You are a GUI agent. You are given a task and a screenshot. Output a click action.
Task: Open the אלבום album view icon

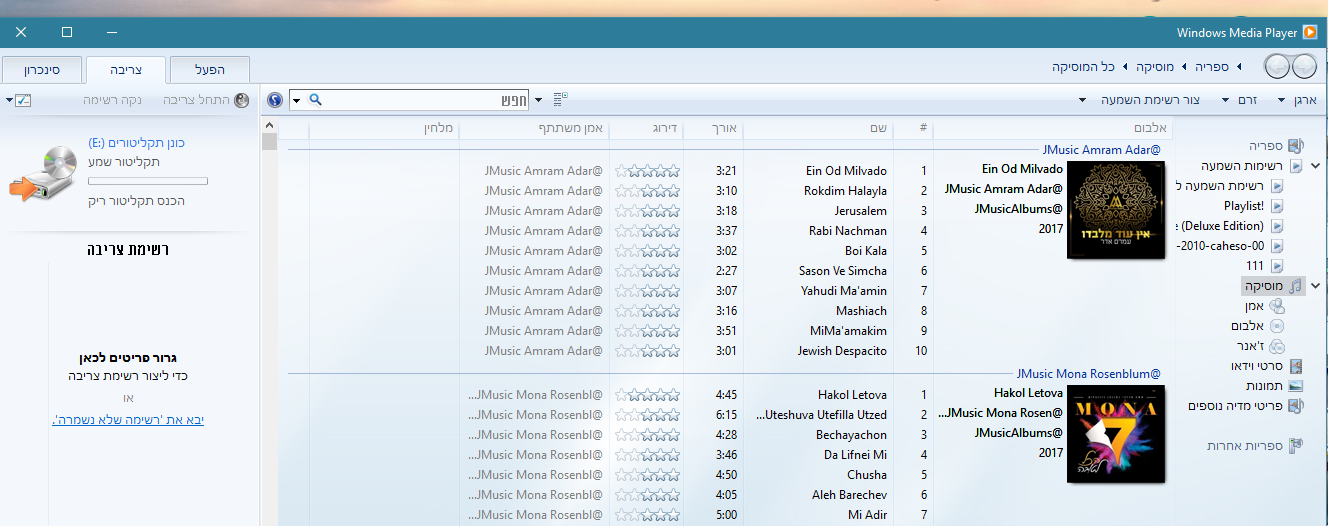(1277, 326)
